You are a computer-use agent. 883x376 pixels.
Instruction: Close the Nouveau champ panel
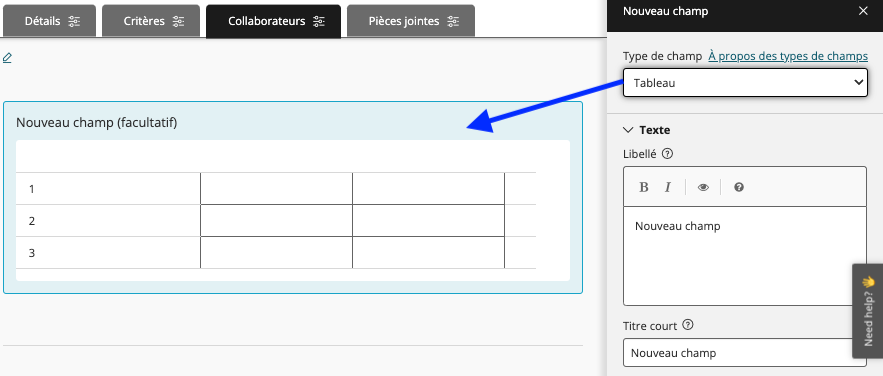(x=863, y=11)
